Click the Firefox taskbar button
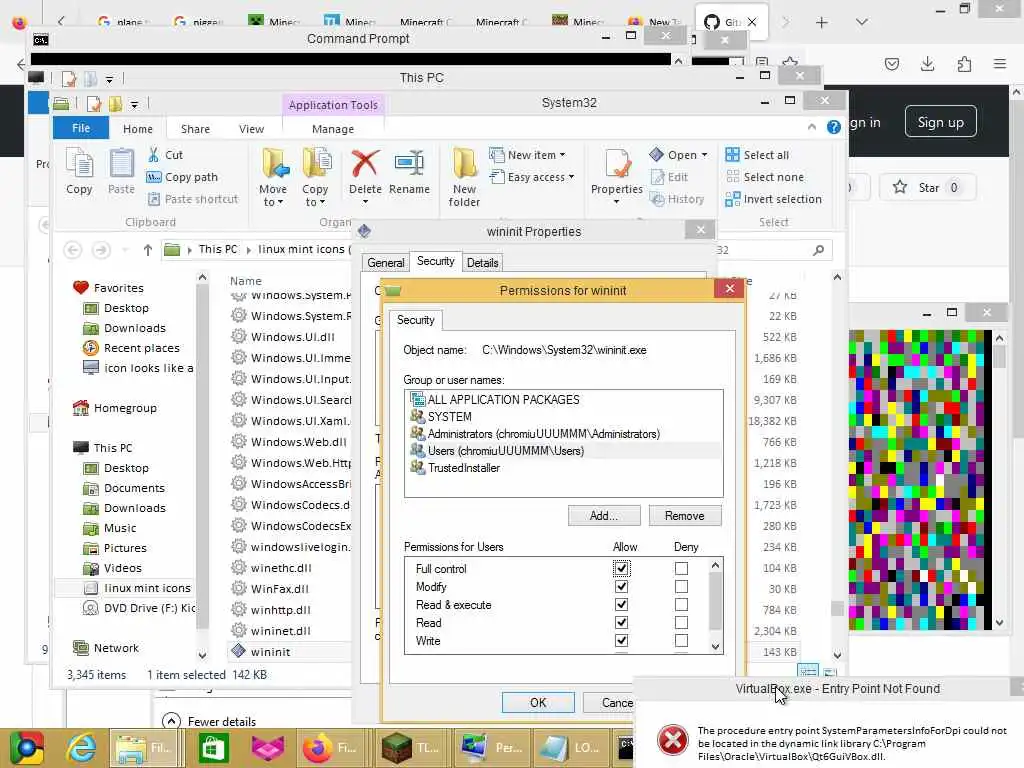Viewport: 1024px width, 768px height. coord(332,748)
